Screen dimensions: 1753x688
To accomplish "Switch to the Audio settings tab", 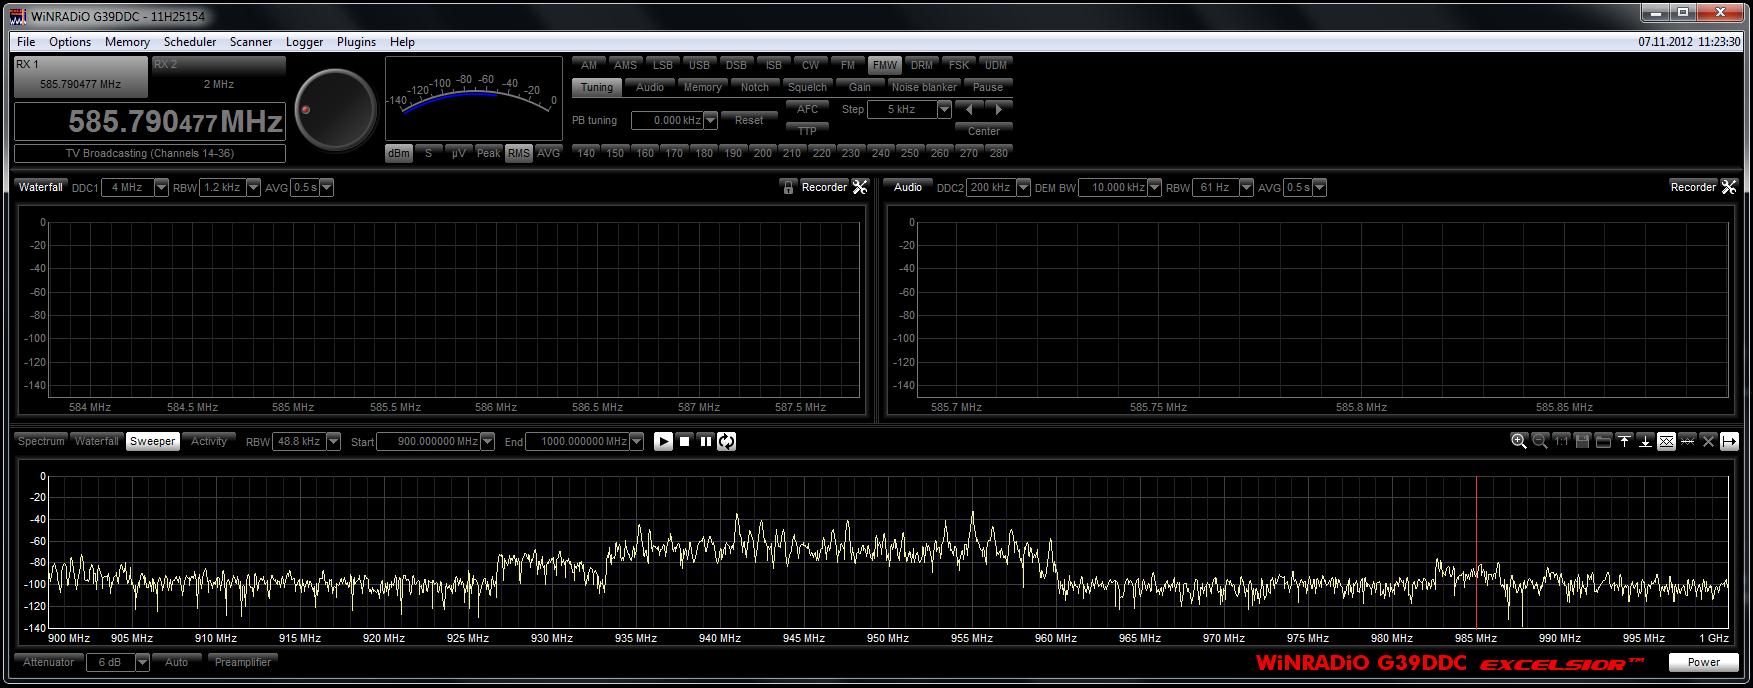I will pos(650,87).
